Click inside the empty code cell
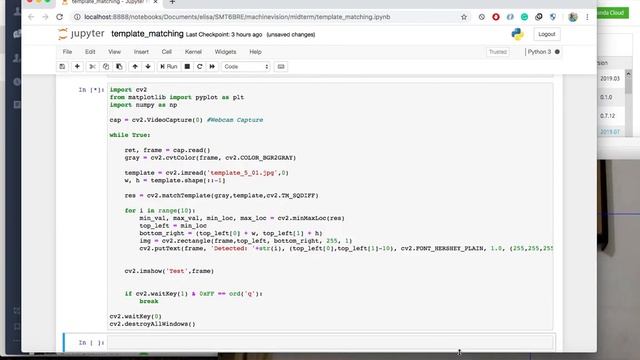The image size is (640, 360). click(x=330, y=342)
